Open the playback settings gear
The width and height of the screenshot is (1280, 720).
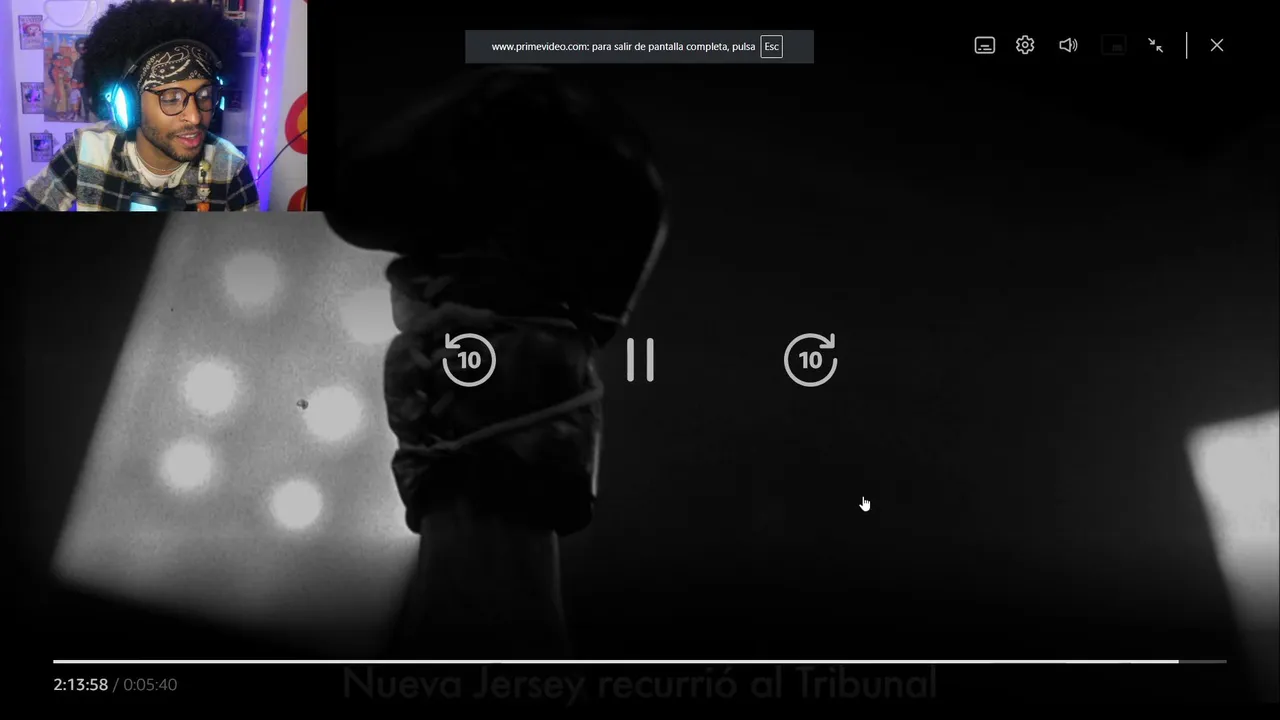[x=1025, y=45]
